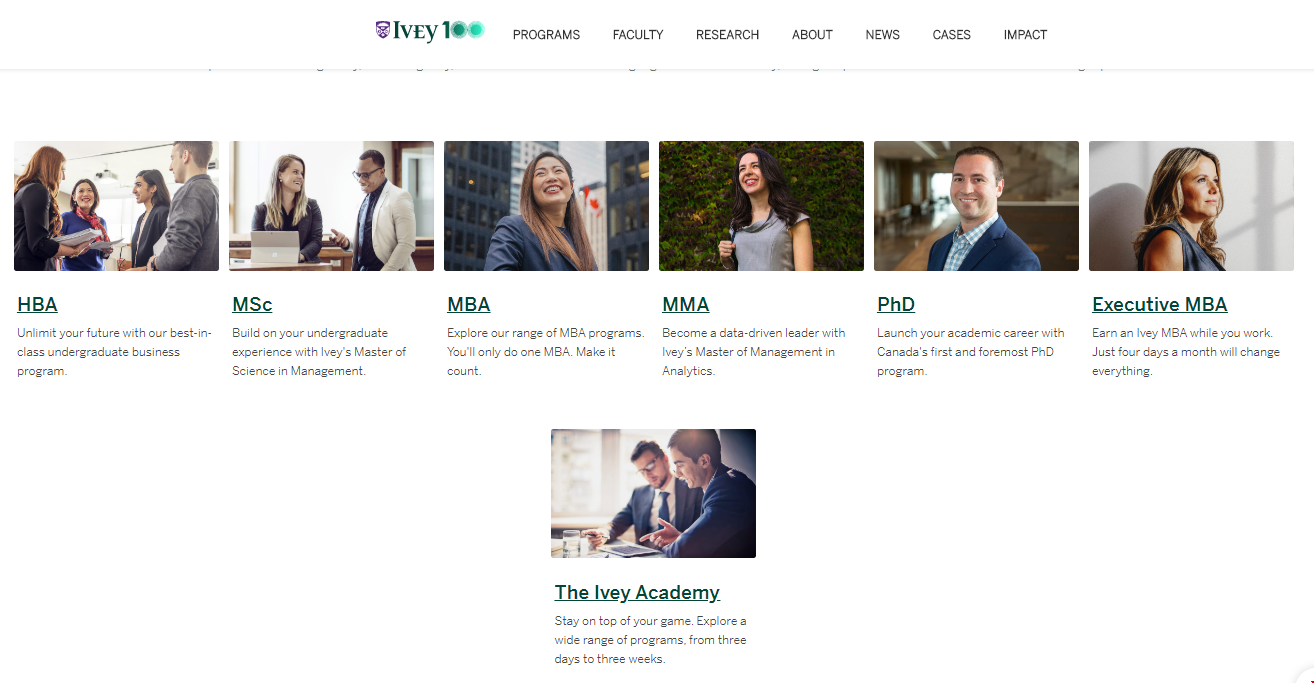1314x683 pixels.
Task: Open the MMA program heading
Action: click(x=685, y=305)
